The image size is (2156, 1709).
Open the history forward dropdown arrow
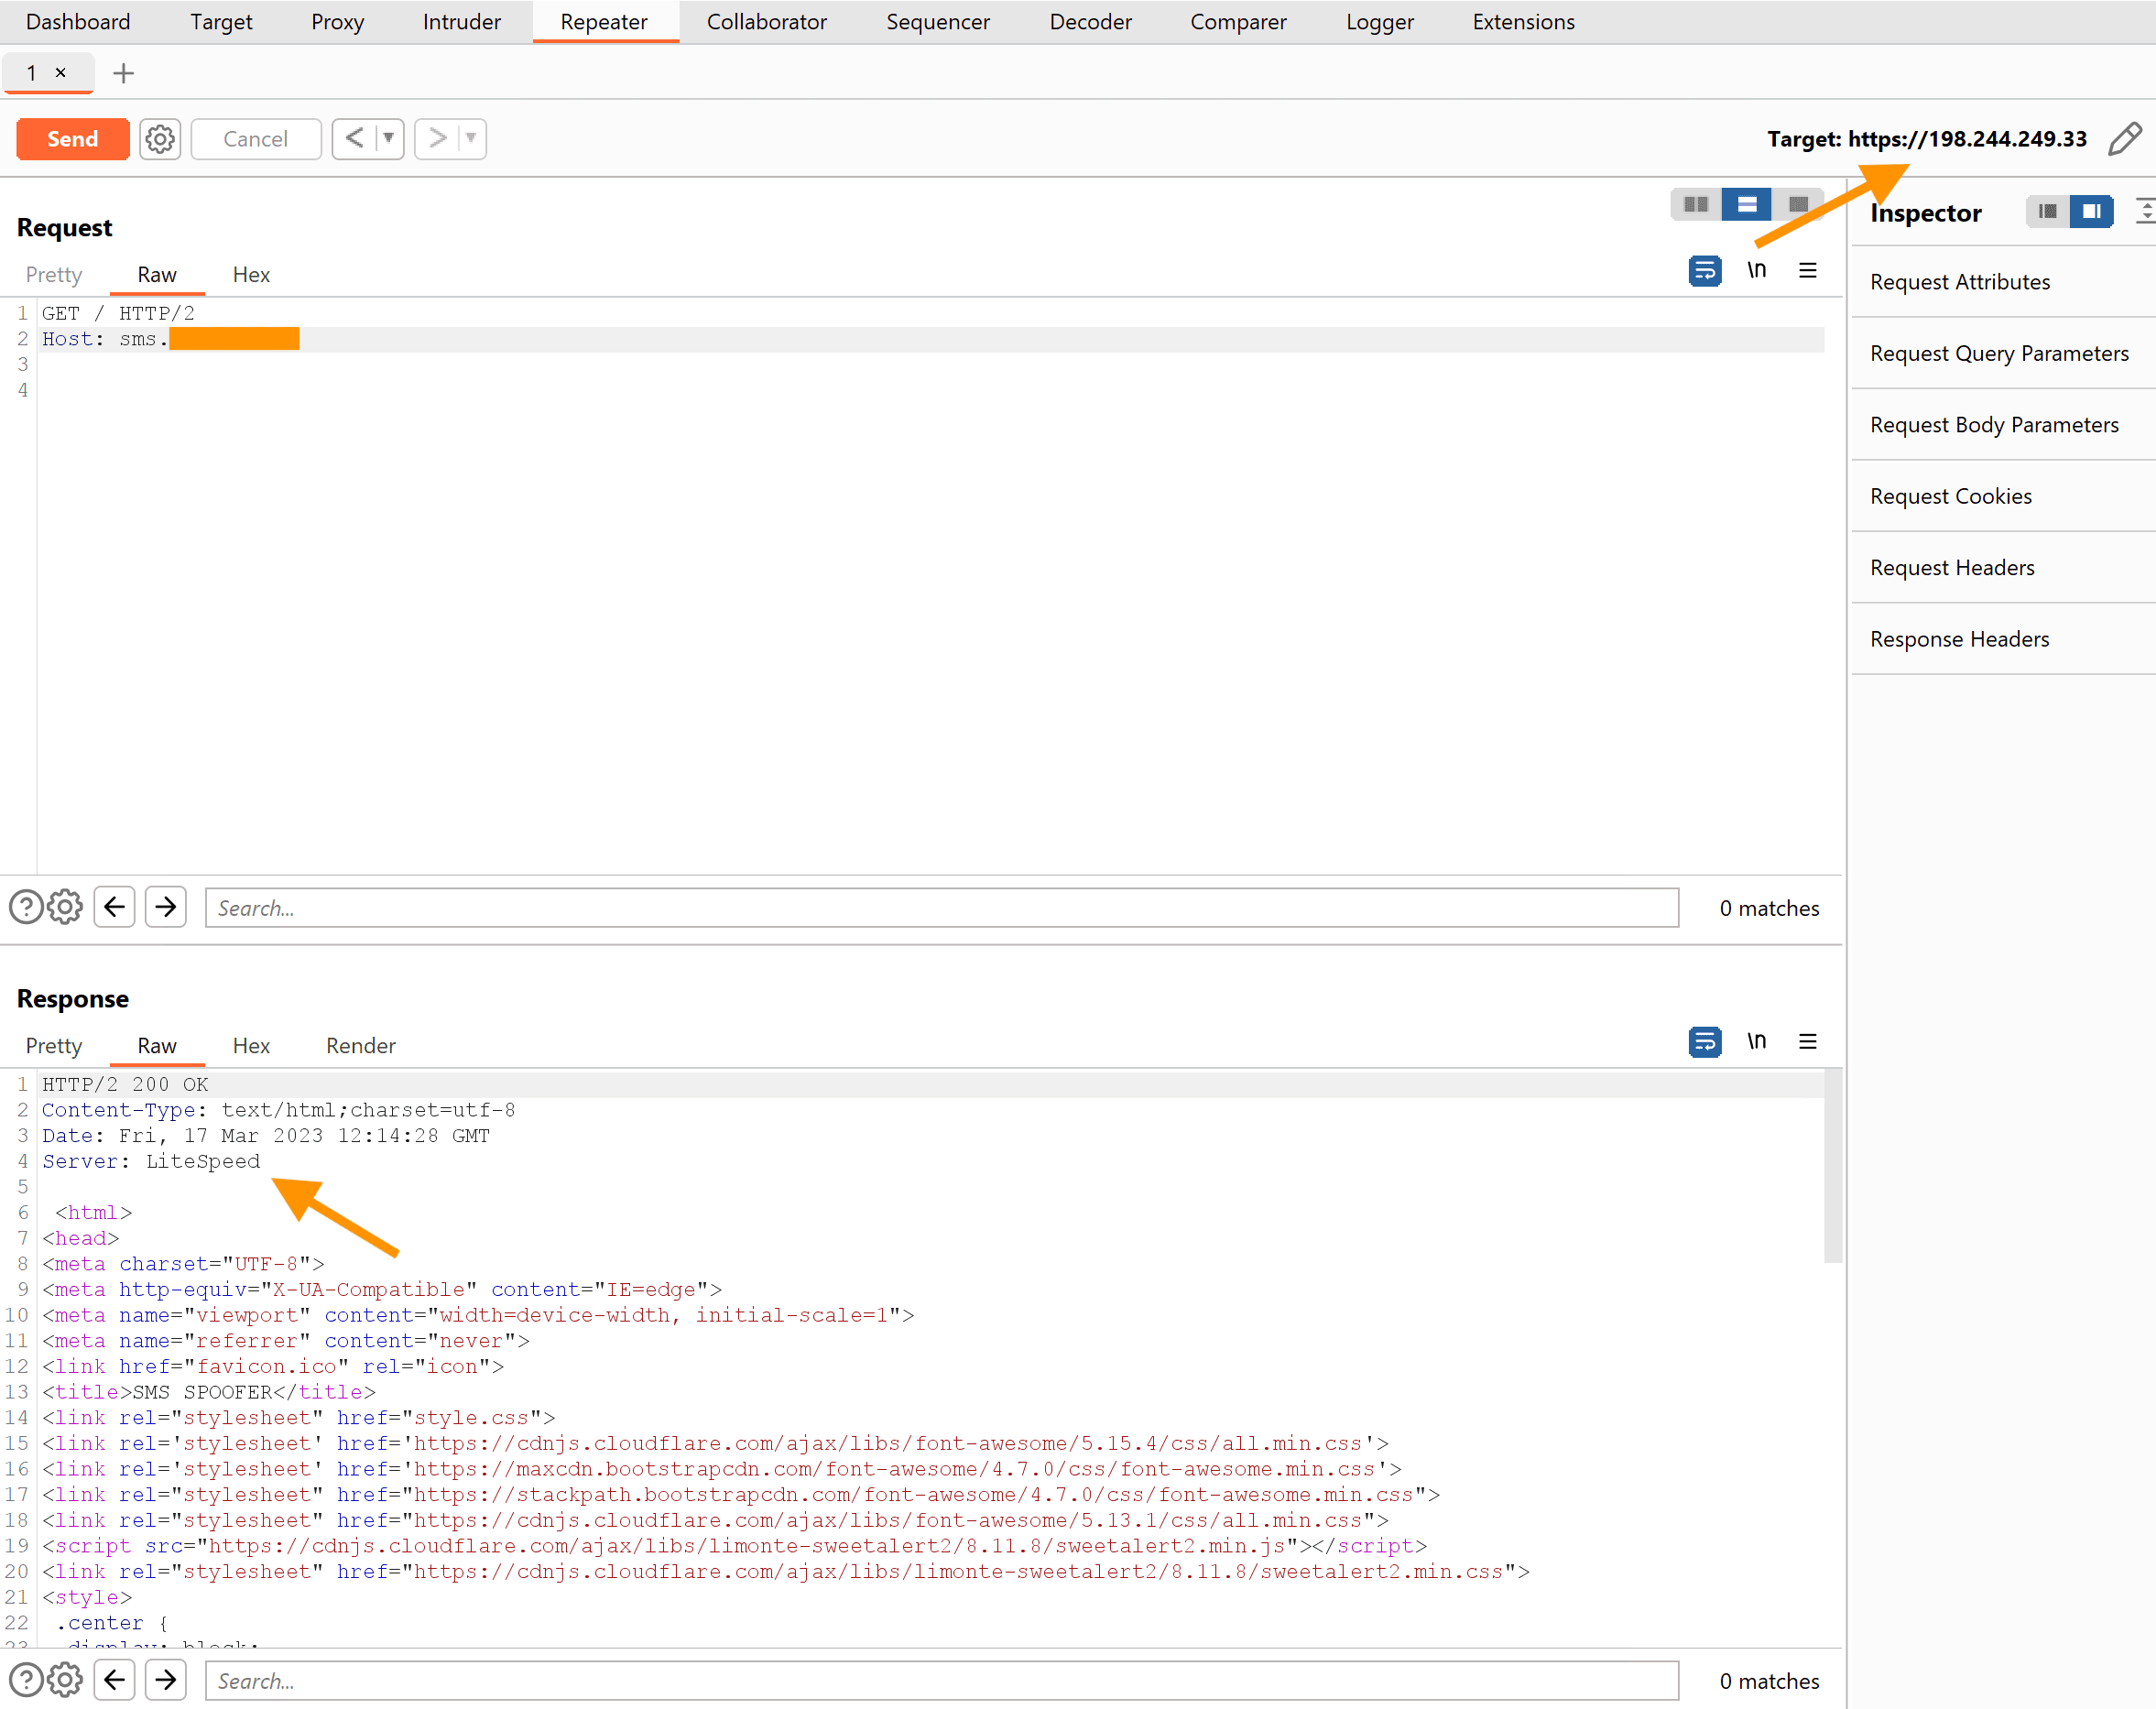pos(471,138)
